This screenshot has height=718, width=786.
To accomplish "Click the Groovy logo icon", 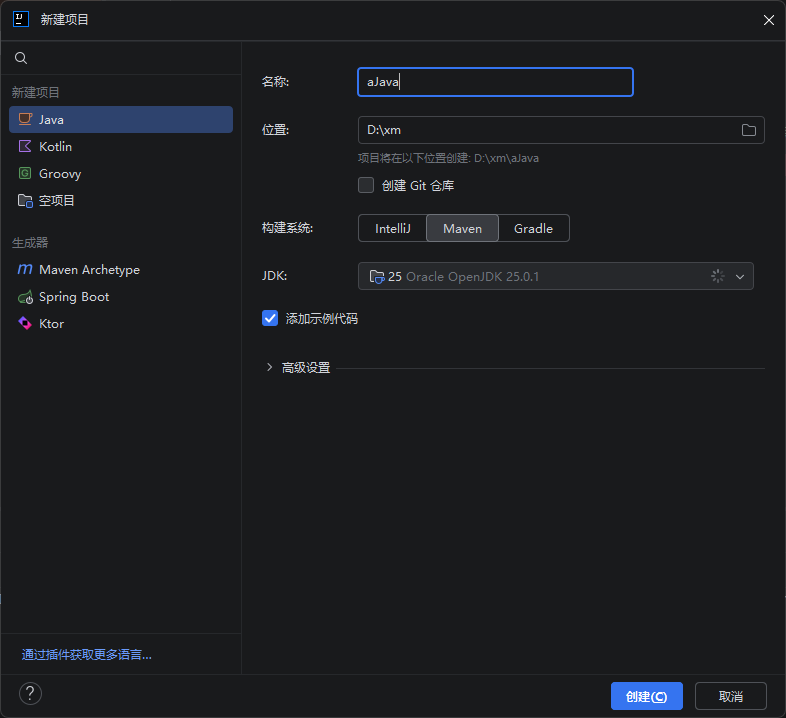I will click(x=25, y=173).
